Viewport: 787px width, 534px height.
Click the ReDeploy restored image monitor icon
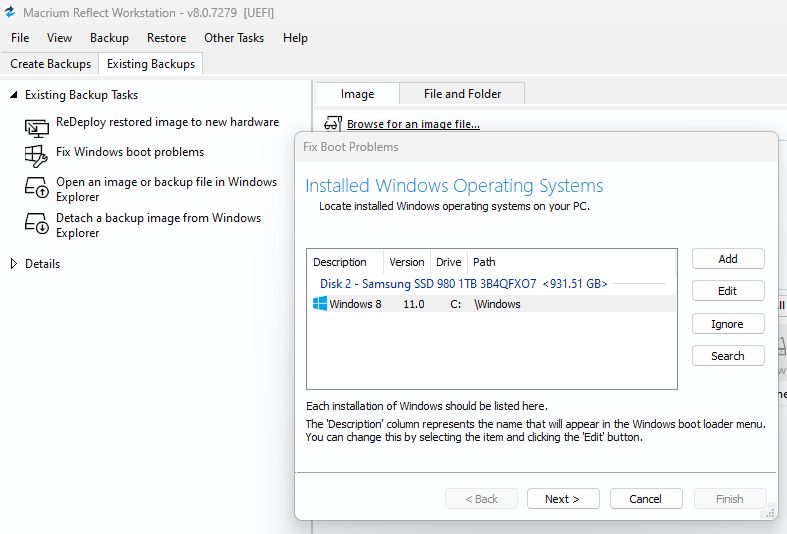tap(37, 128)
